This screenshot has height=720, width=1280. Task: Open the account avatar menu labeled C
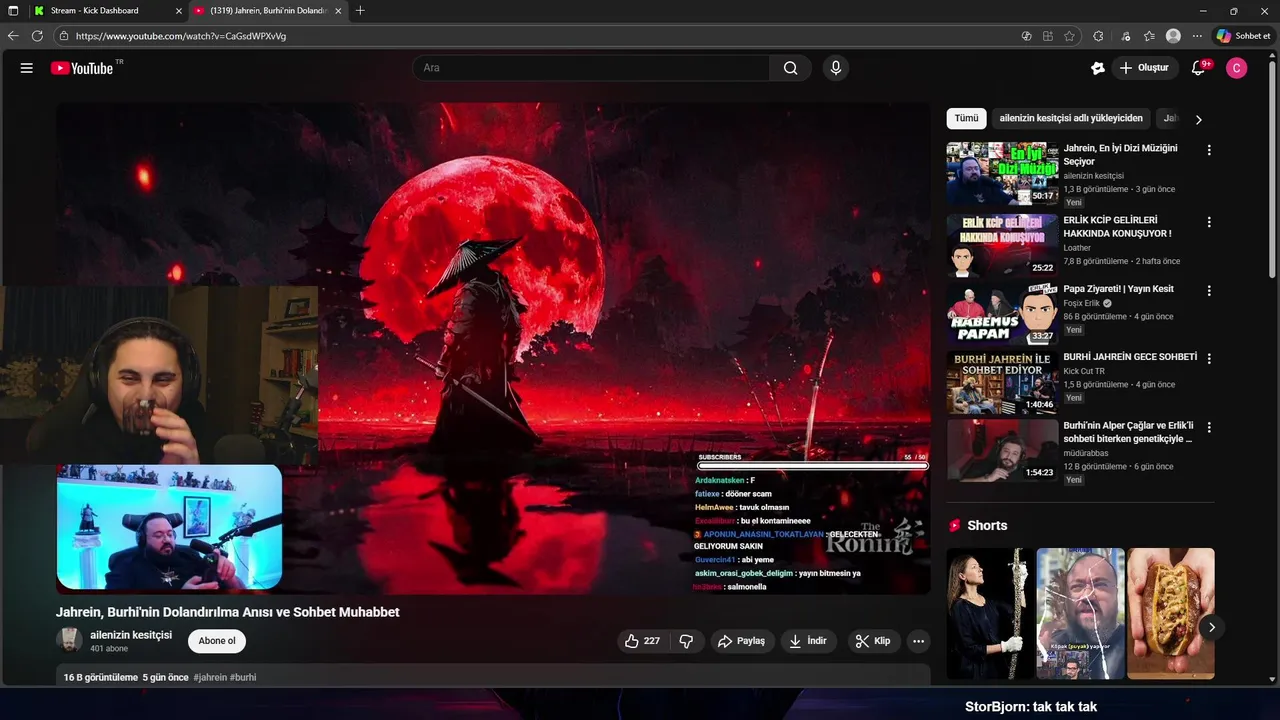[x=1237, y=68]
